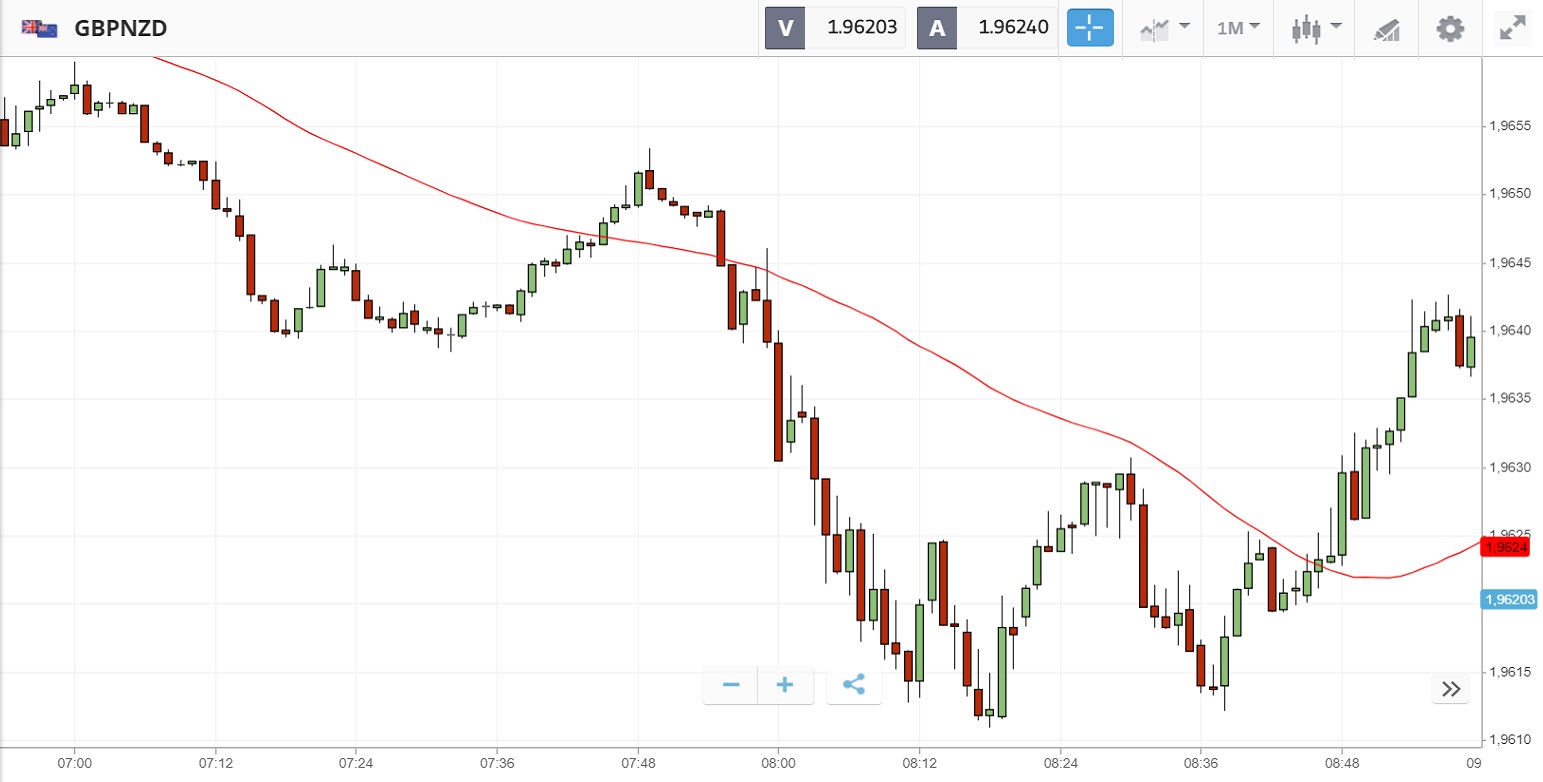Click the 07:48 time axis marker

coord(638,762)
